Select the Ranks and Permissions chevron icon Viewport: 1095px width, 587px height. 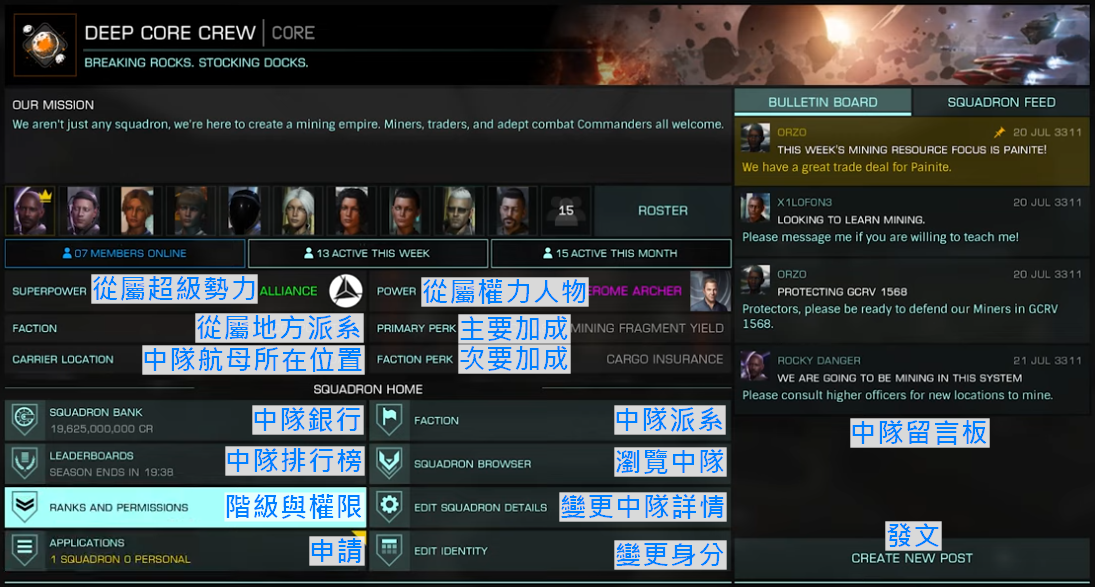point(25,506)
